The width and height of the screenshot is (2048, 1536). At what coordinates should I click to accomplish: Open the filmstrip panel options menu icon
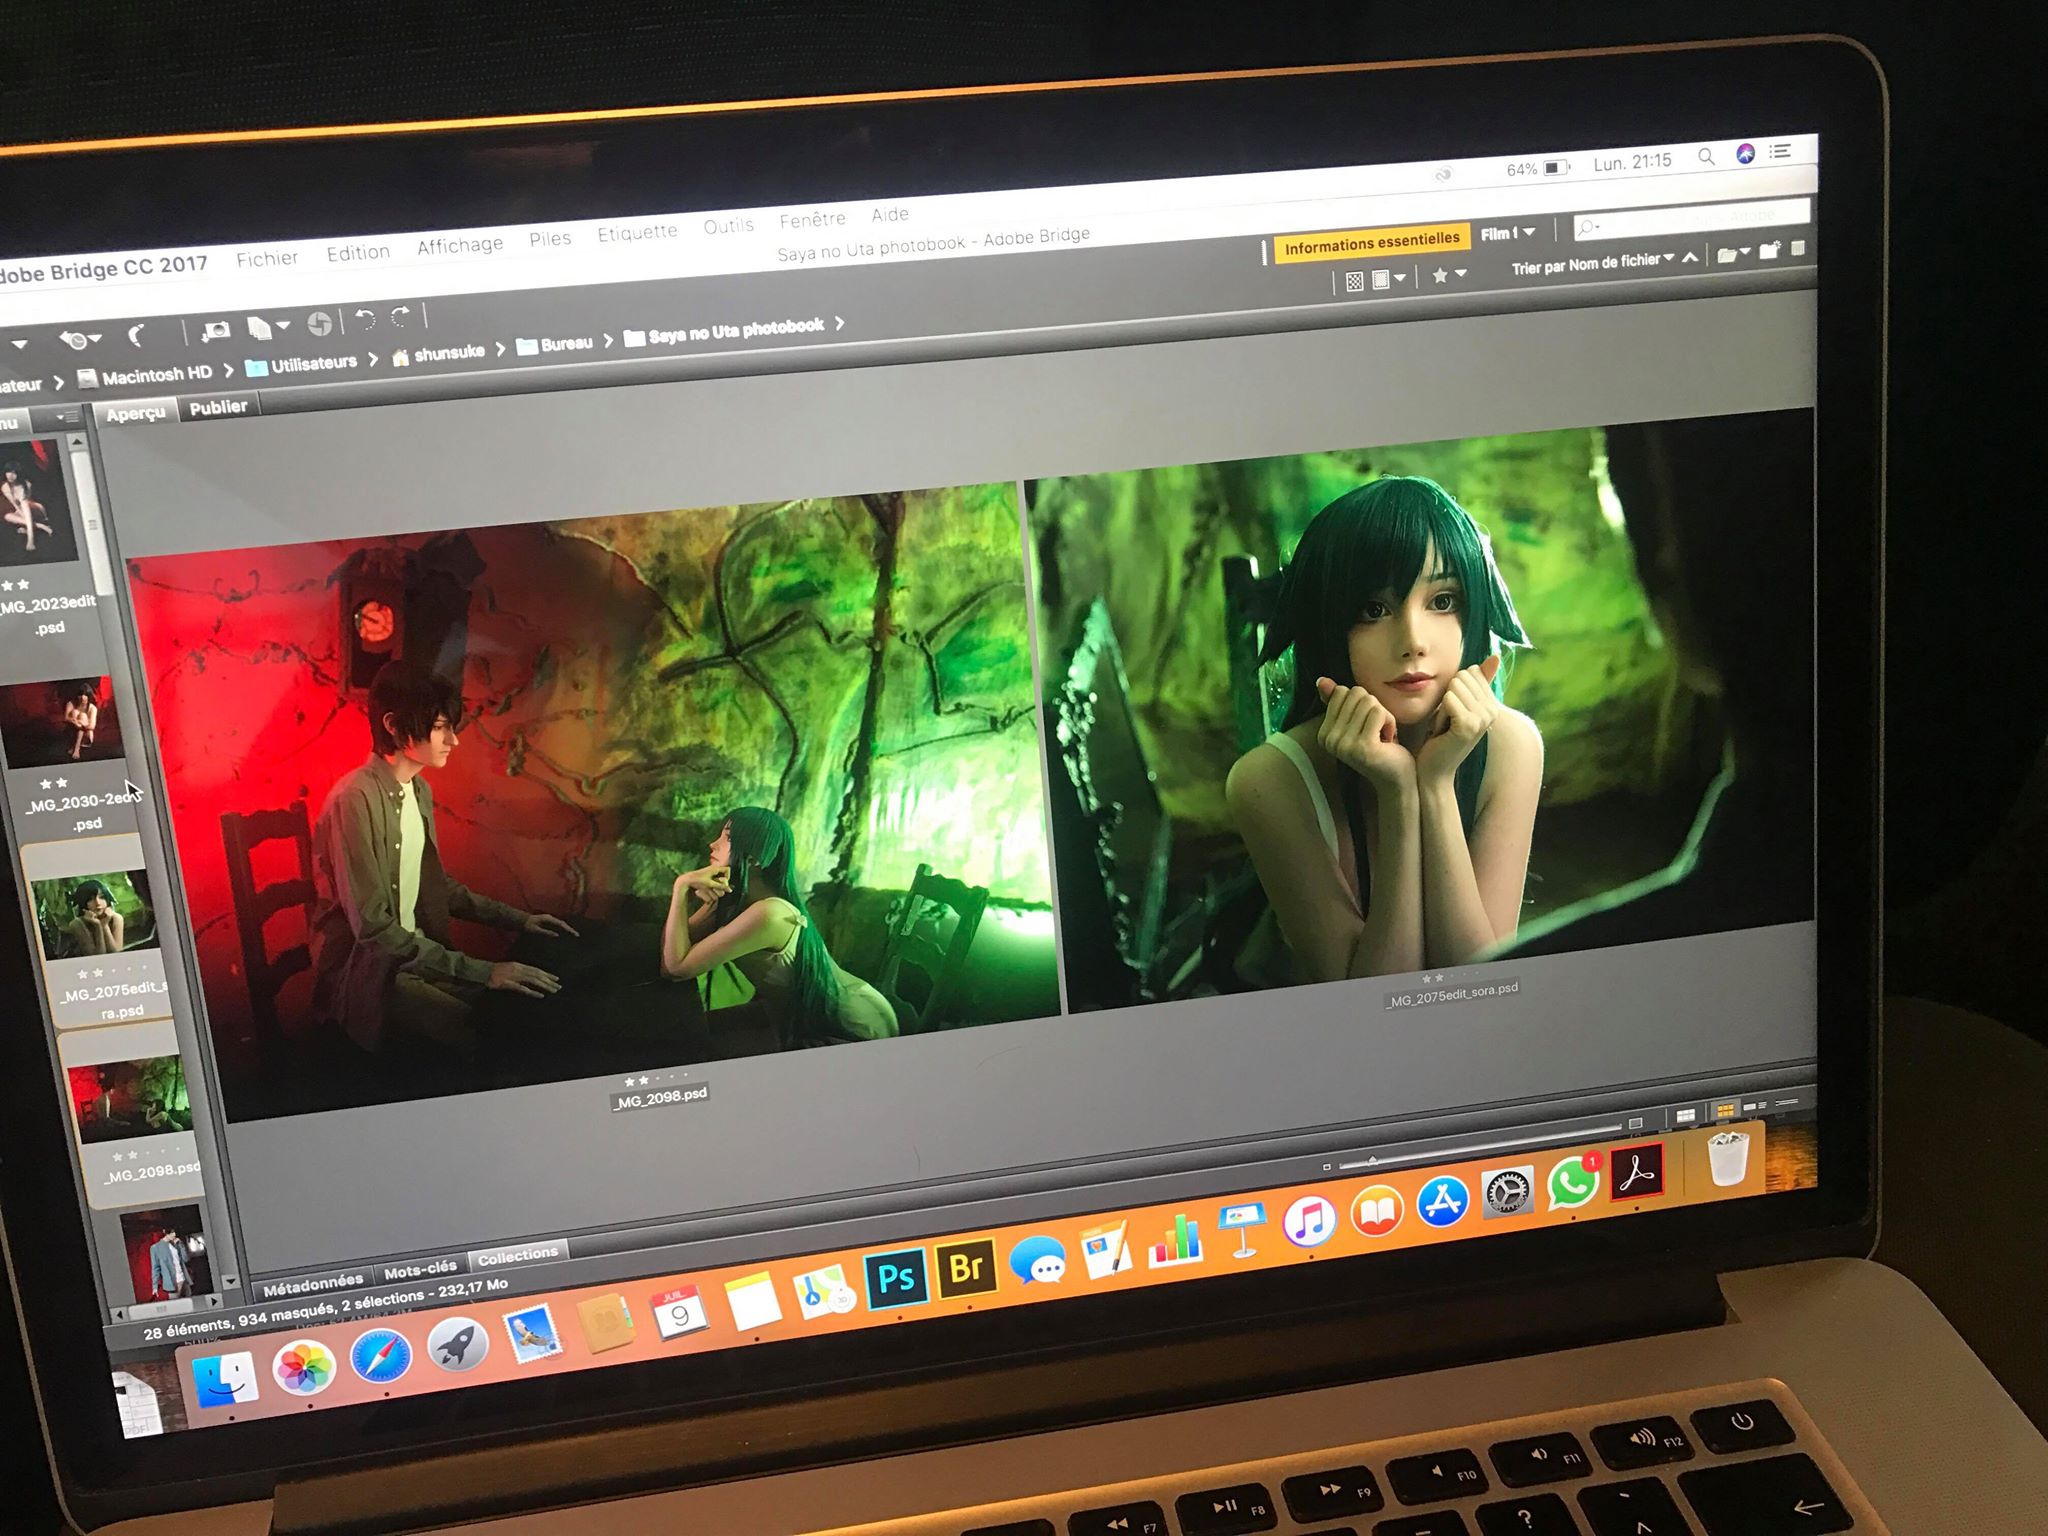pos(67,417)
